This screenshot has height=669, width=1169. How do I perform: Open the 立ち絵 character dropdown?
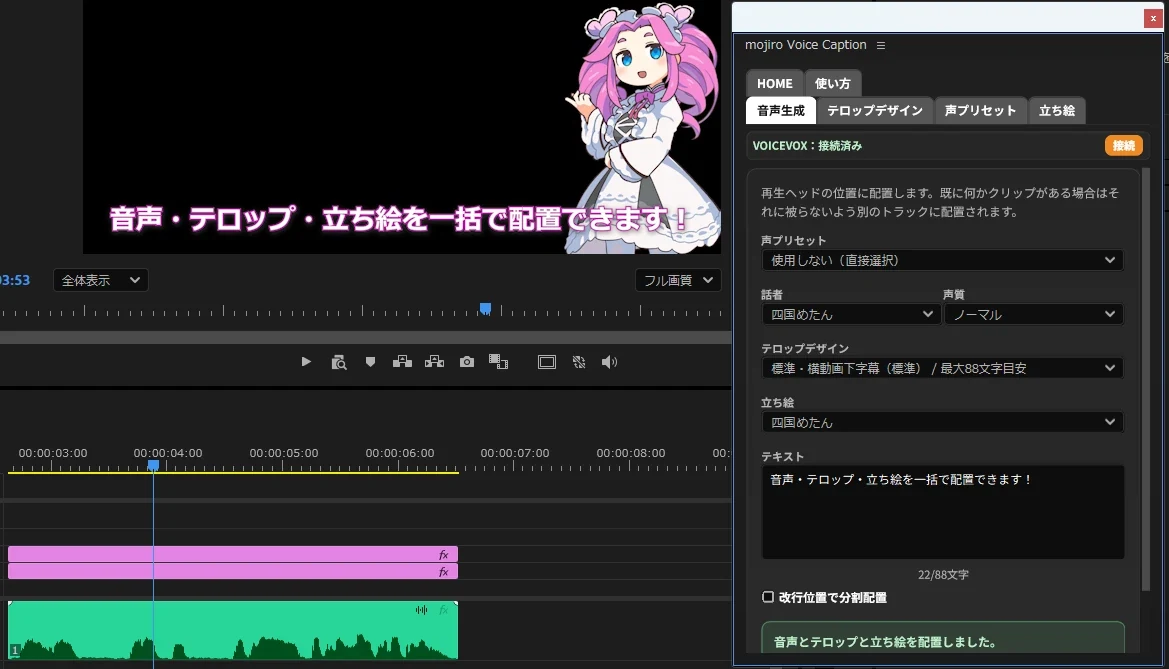(x=942, y=421)
